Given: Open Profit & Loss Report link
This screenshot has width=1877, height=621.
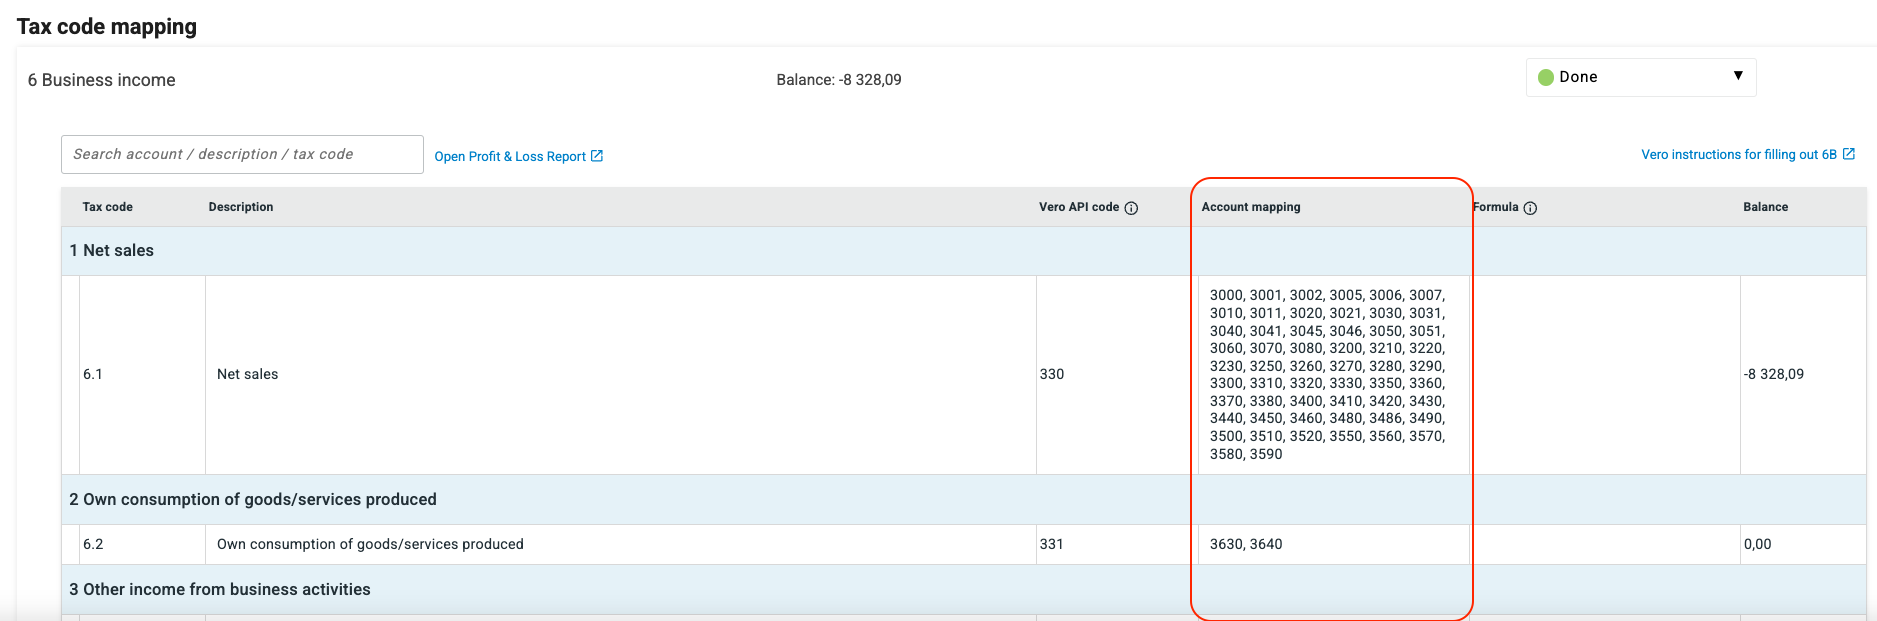Looking at the screenshot, I should click(510, 156).
